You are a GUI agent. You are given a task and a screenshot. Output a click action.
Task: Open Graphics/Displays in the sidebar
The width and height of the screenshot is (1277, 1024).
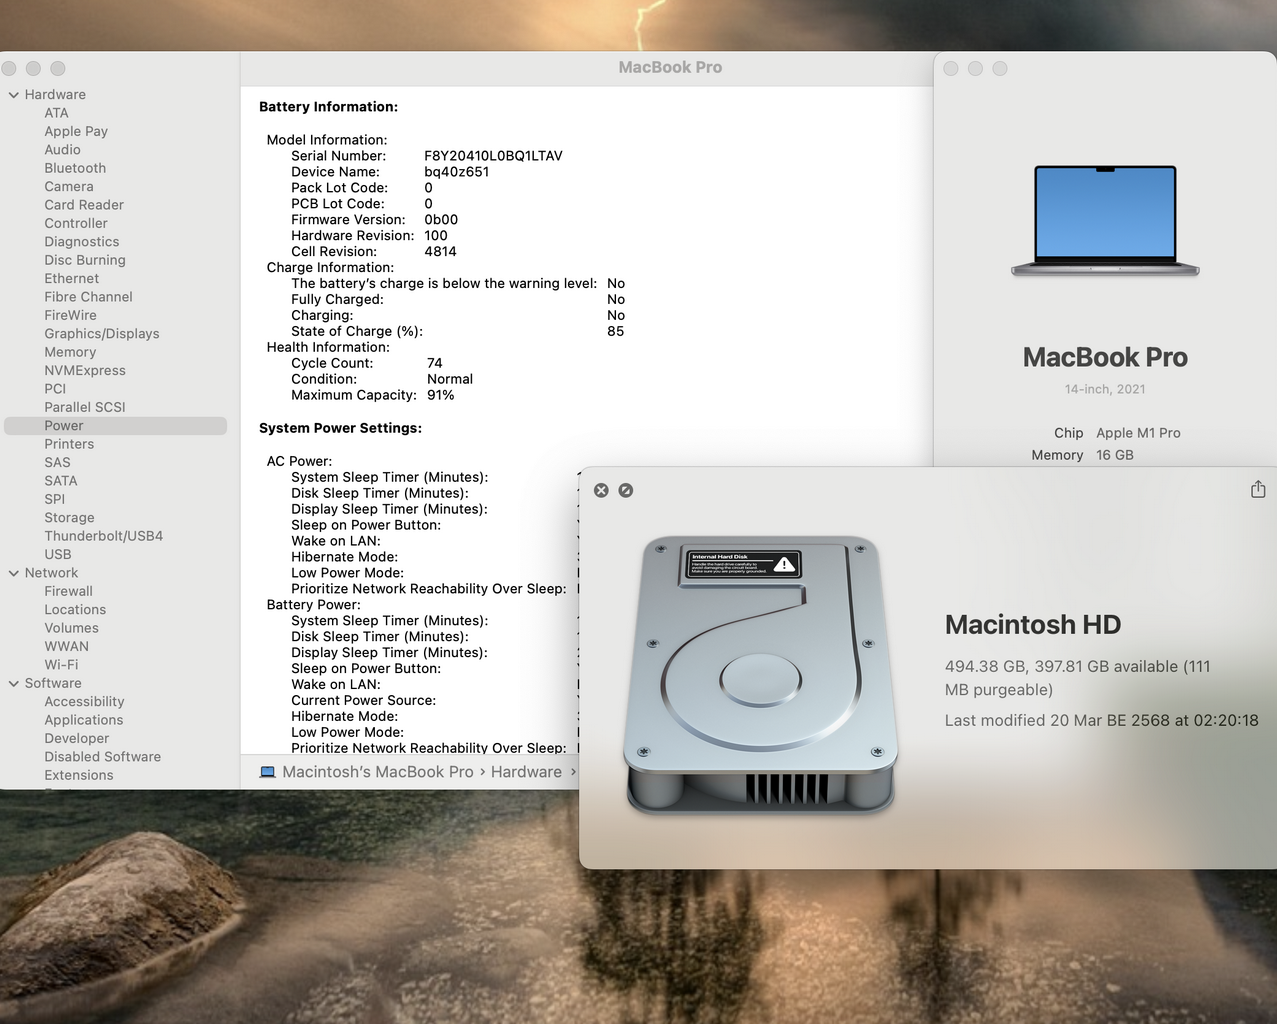point(102,334)
